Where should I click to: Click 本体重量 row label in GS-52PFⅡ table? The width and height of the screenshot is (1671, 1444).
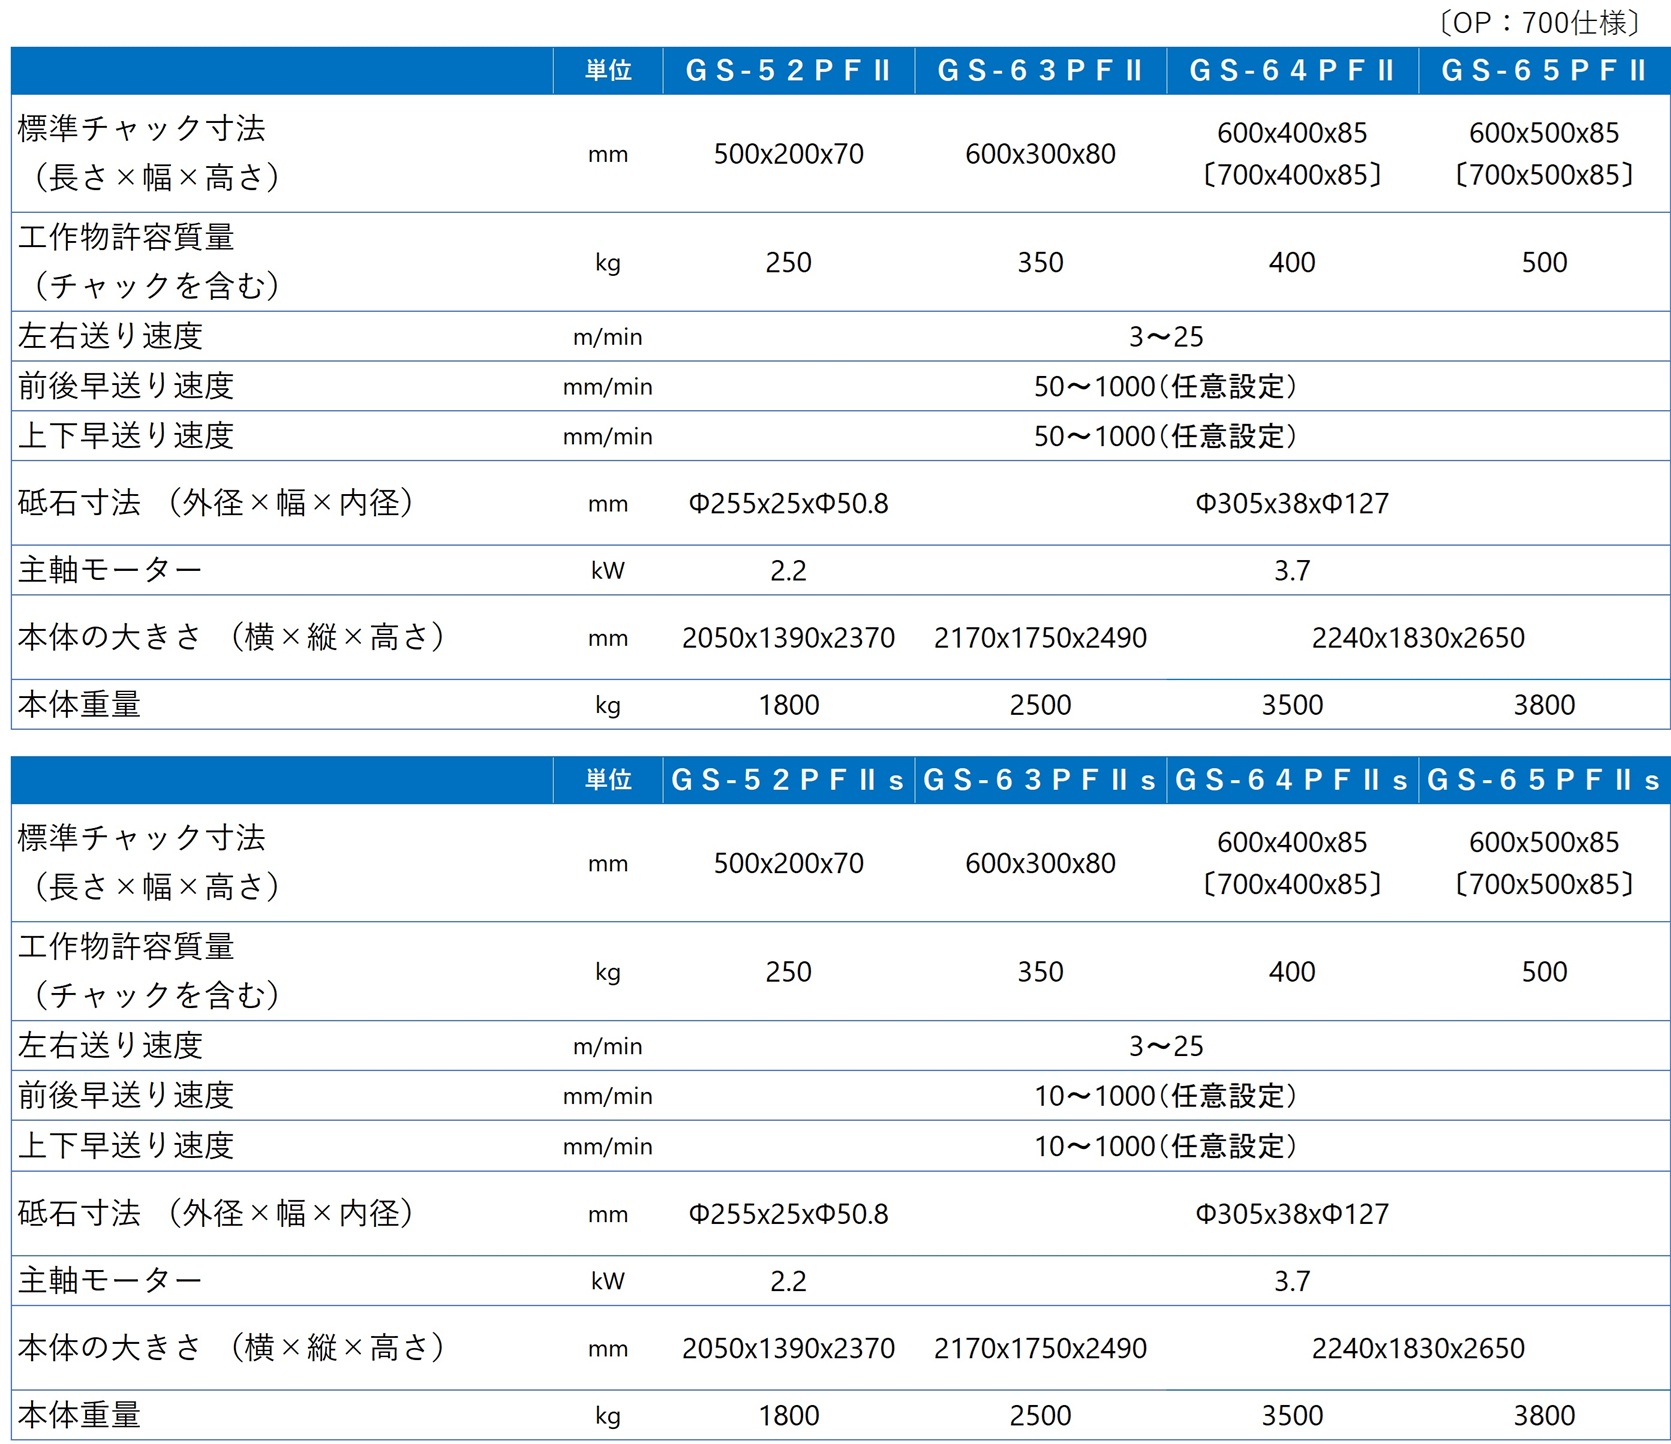[x=79, y=705]
